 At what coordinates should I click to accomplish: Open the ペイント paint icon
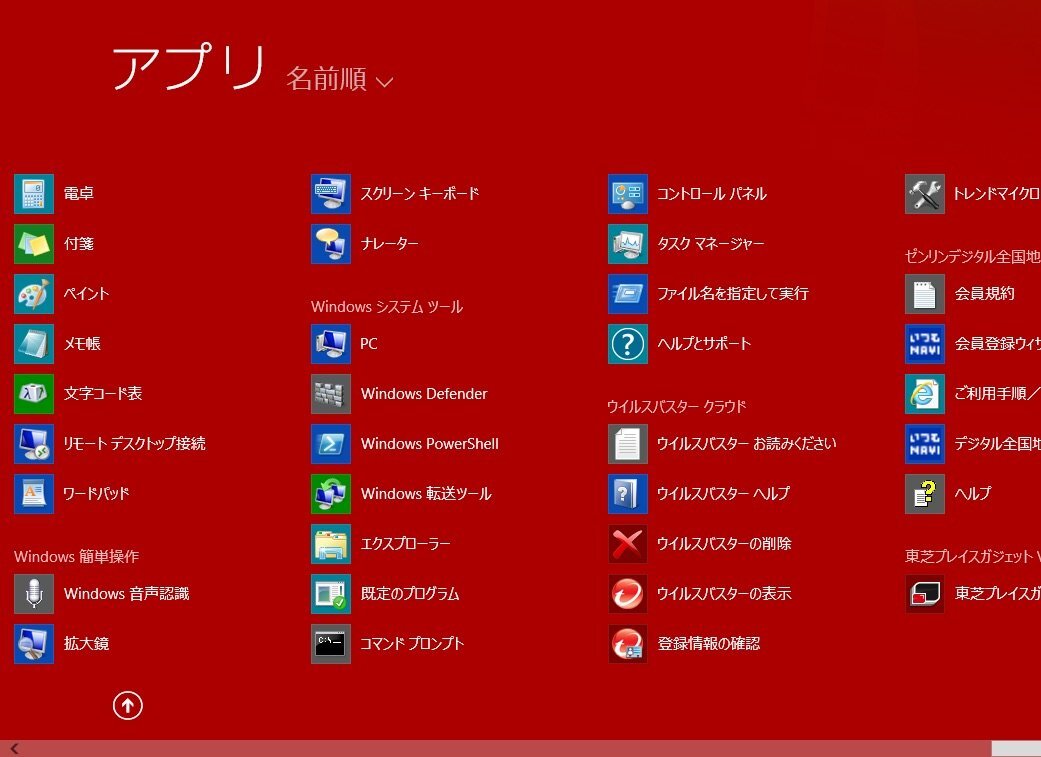[34, 294]
